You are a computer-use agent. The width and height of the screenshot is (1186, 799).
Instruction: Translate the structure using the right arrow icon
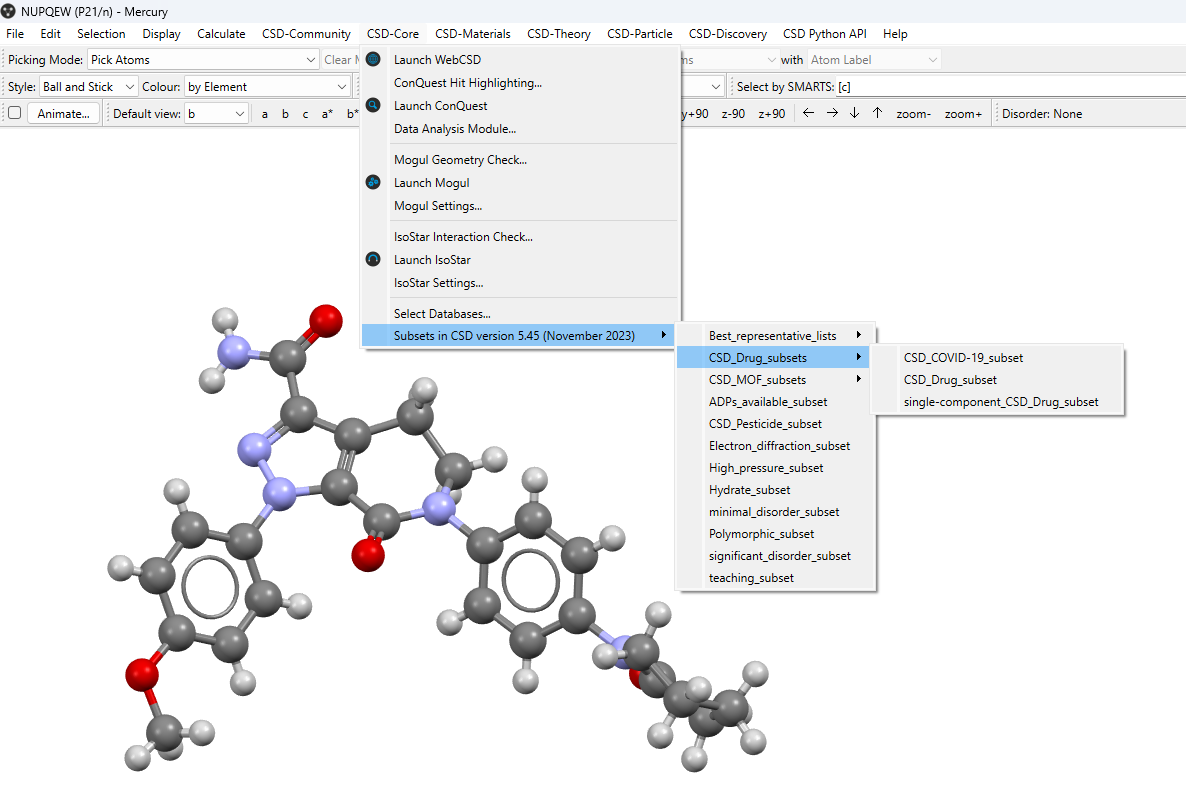click(x=831, y=113)
